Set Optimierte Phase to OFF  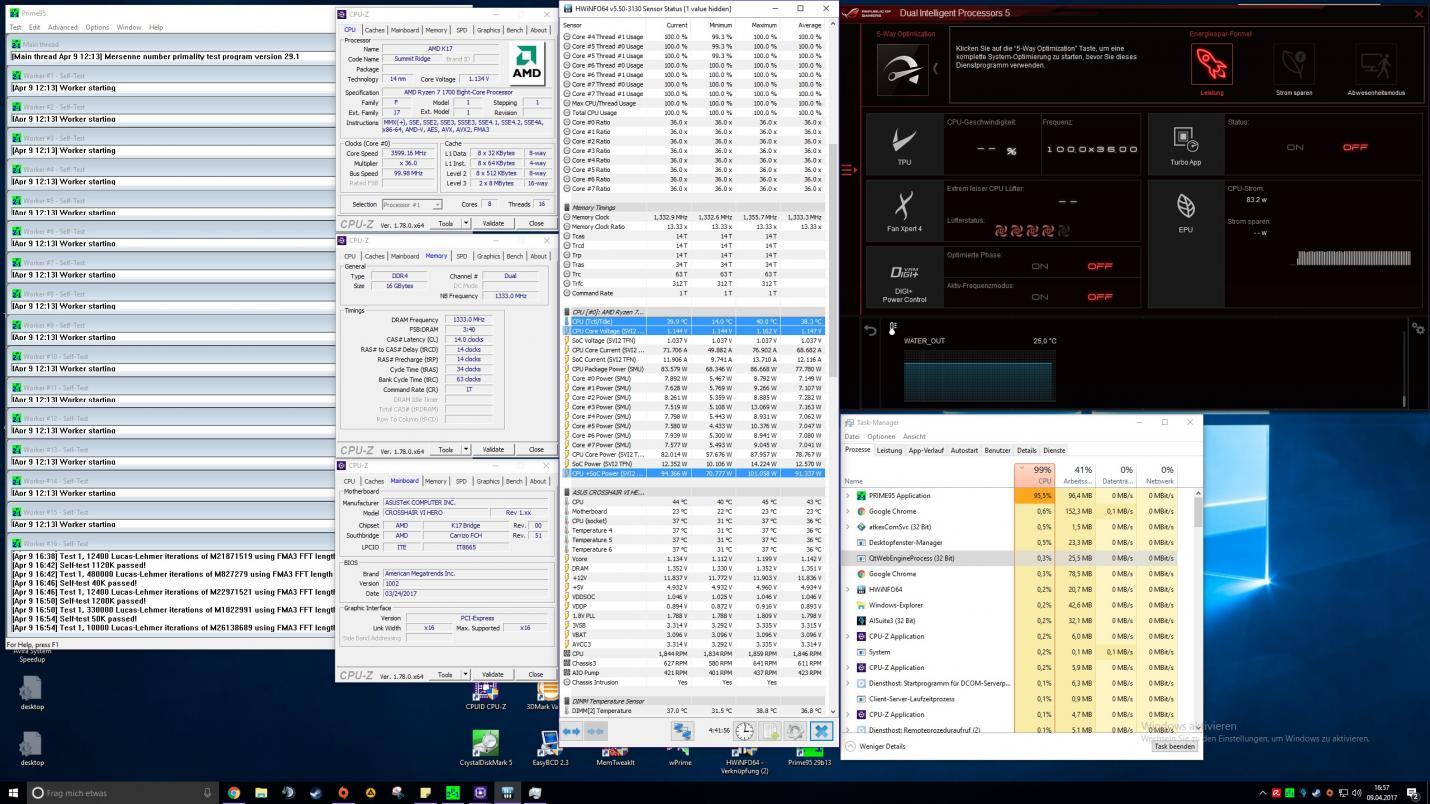pyautogui.click(x=1100, y=266)
